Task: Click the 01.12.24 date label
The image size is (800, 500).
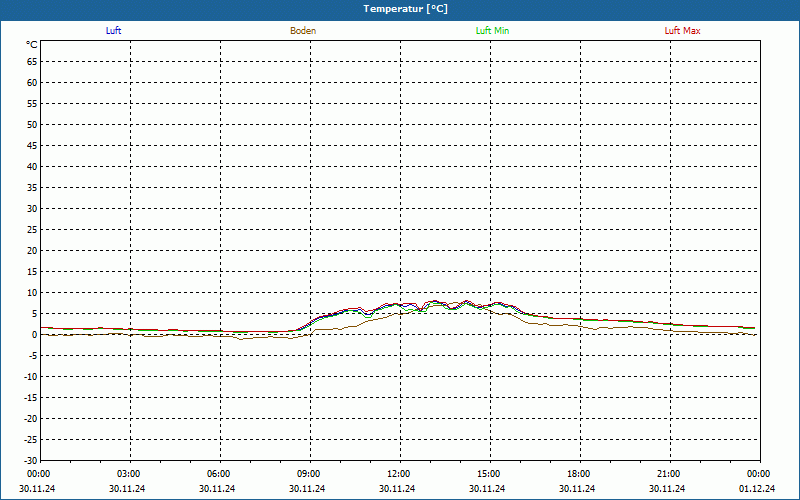Action: (757, 489)
